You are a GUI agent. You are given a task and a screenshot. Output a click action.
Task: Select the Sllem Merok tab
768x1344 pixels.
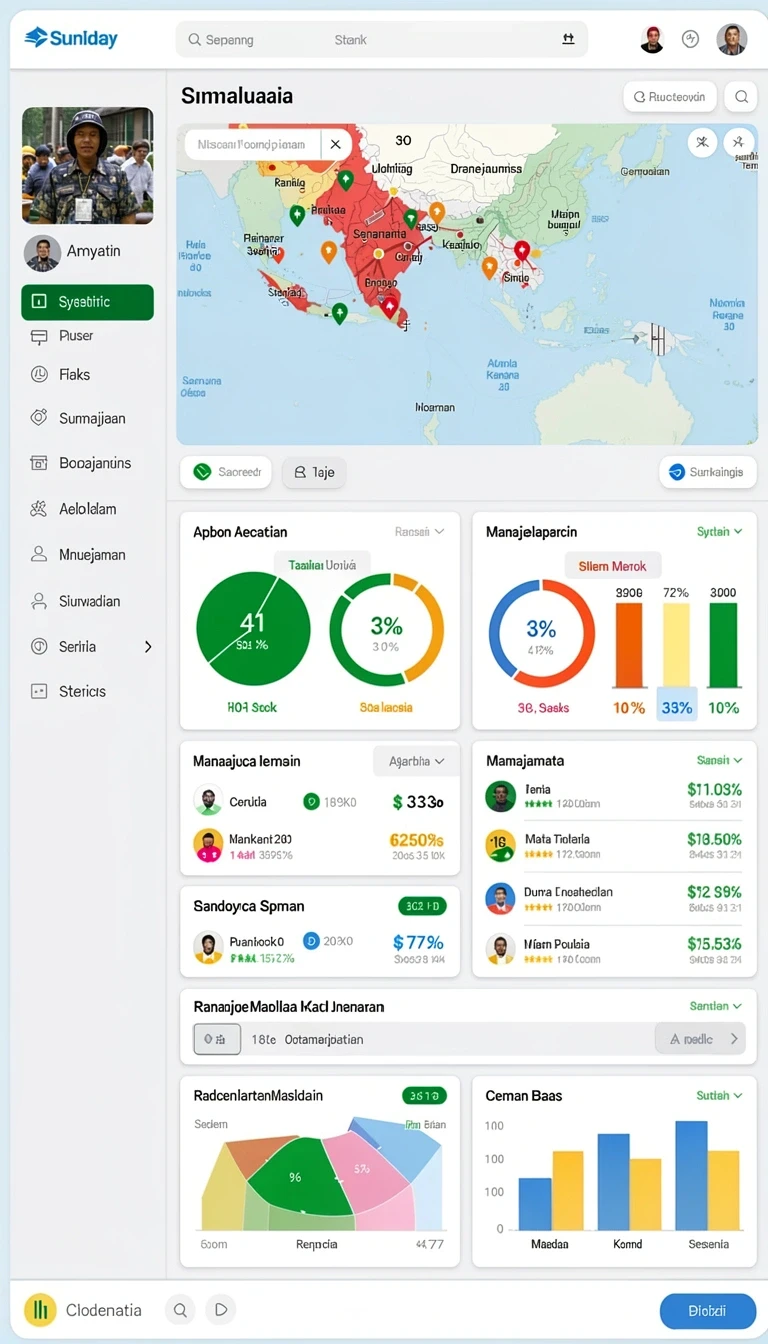click(x=612, y=566)
